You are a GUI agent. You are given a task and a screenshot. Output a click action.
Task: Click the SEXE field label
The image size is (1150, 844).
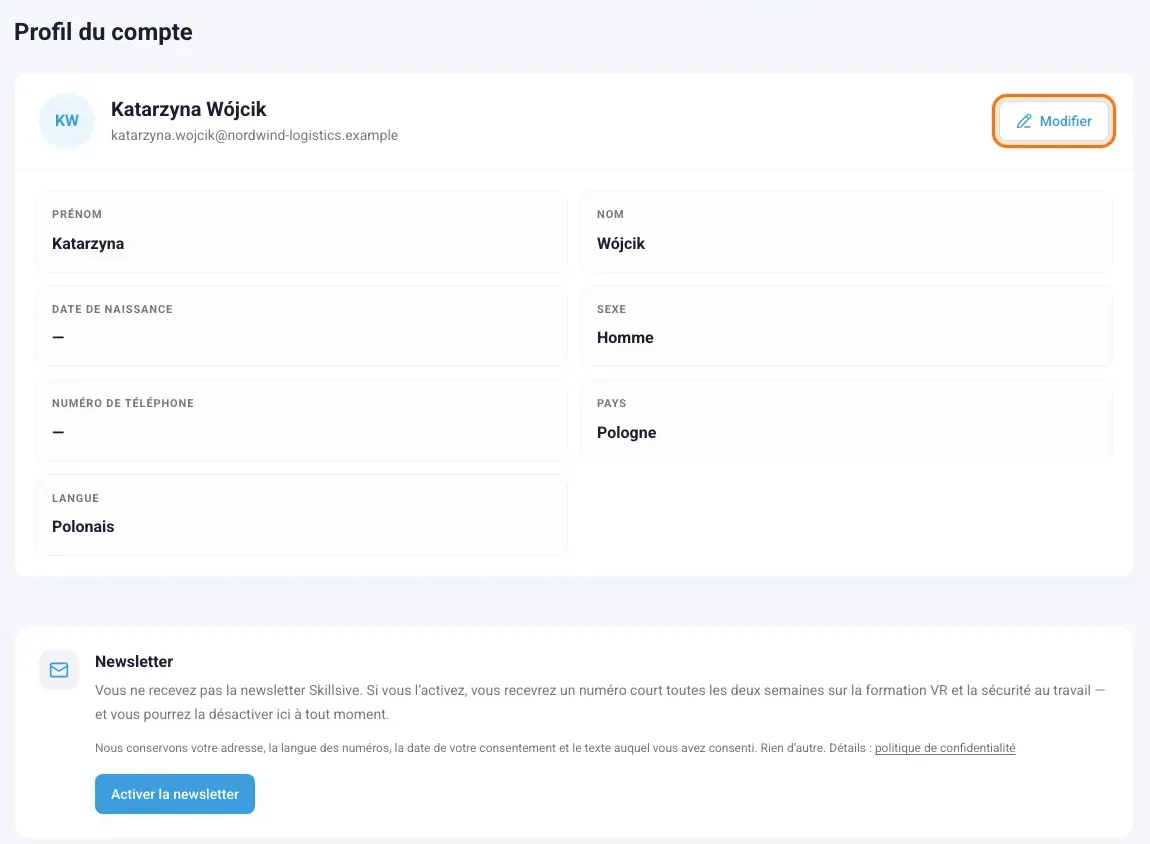pyautogui.click(x=612, y=309)
